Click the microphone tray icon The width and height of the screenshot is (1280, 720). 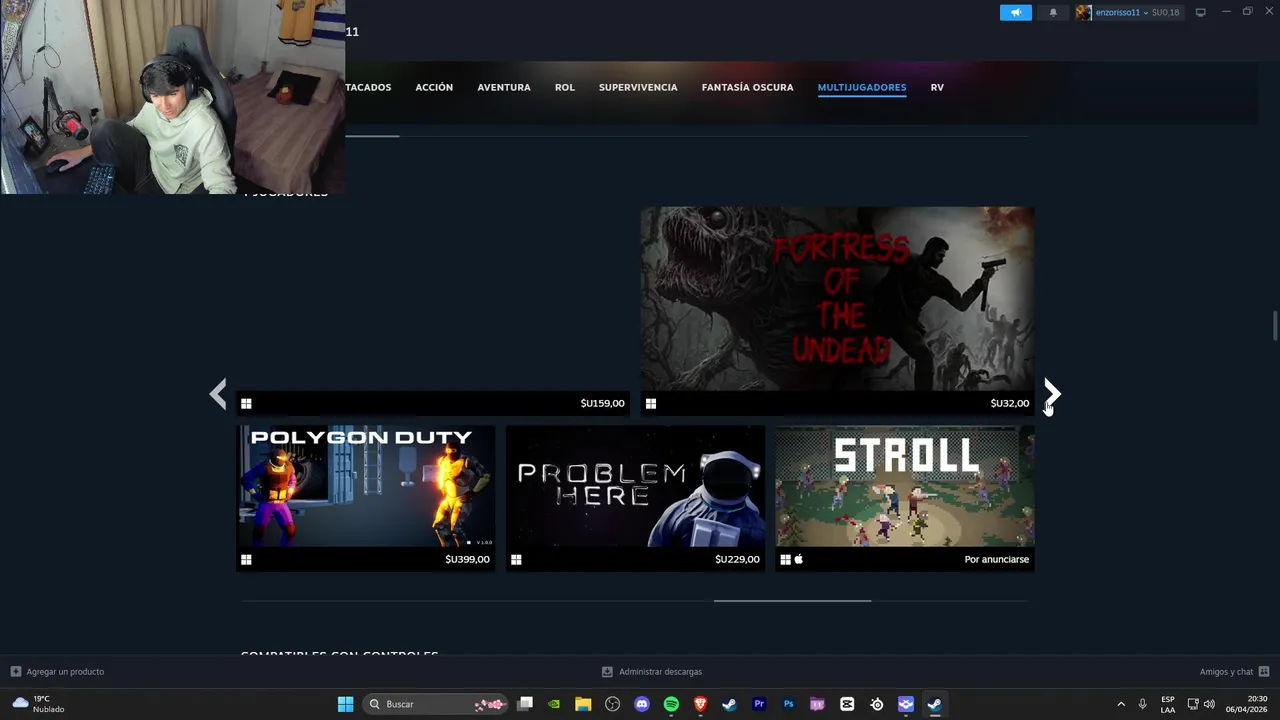[1142, 704]
